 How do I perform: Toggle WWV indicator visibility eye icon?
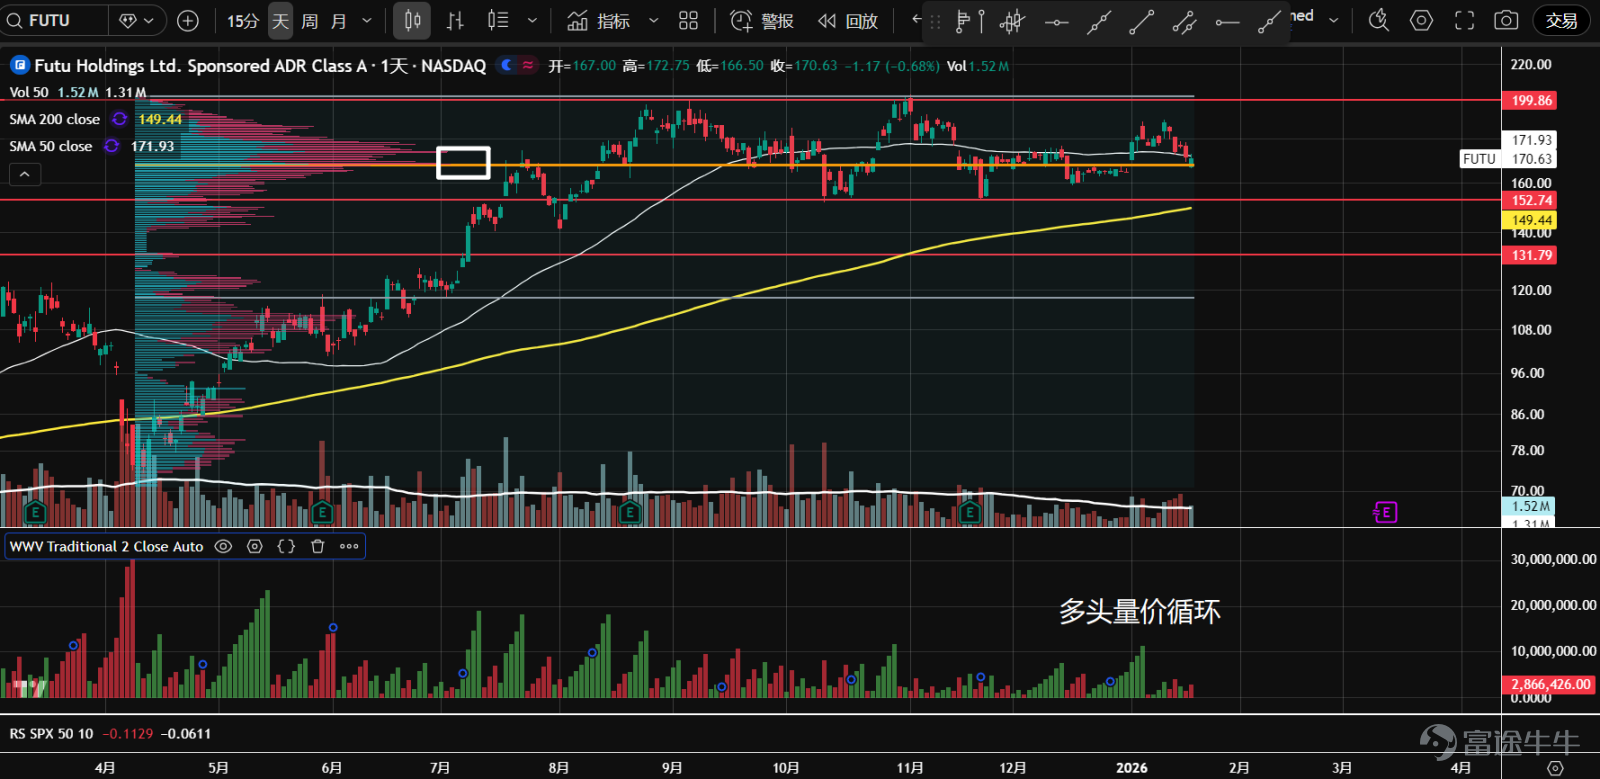click(x=224, y=546)
